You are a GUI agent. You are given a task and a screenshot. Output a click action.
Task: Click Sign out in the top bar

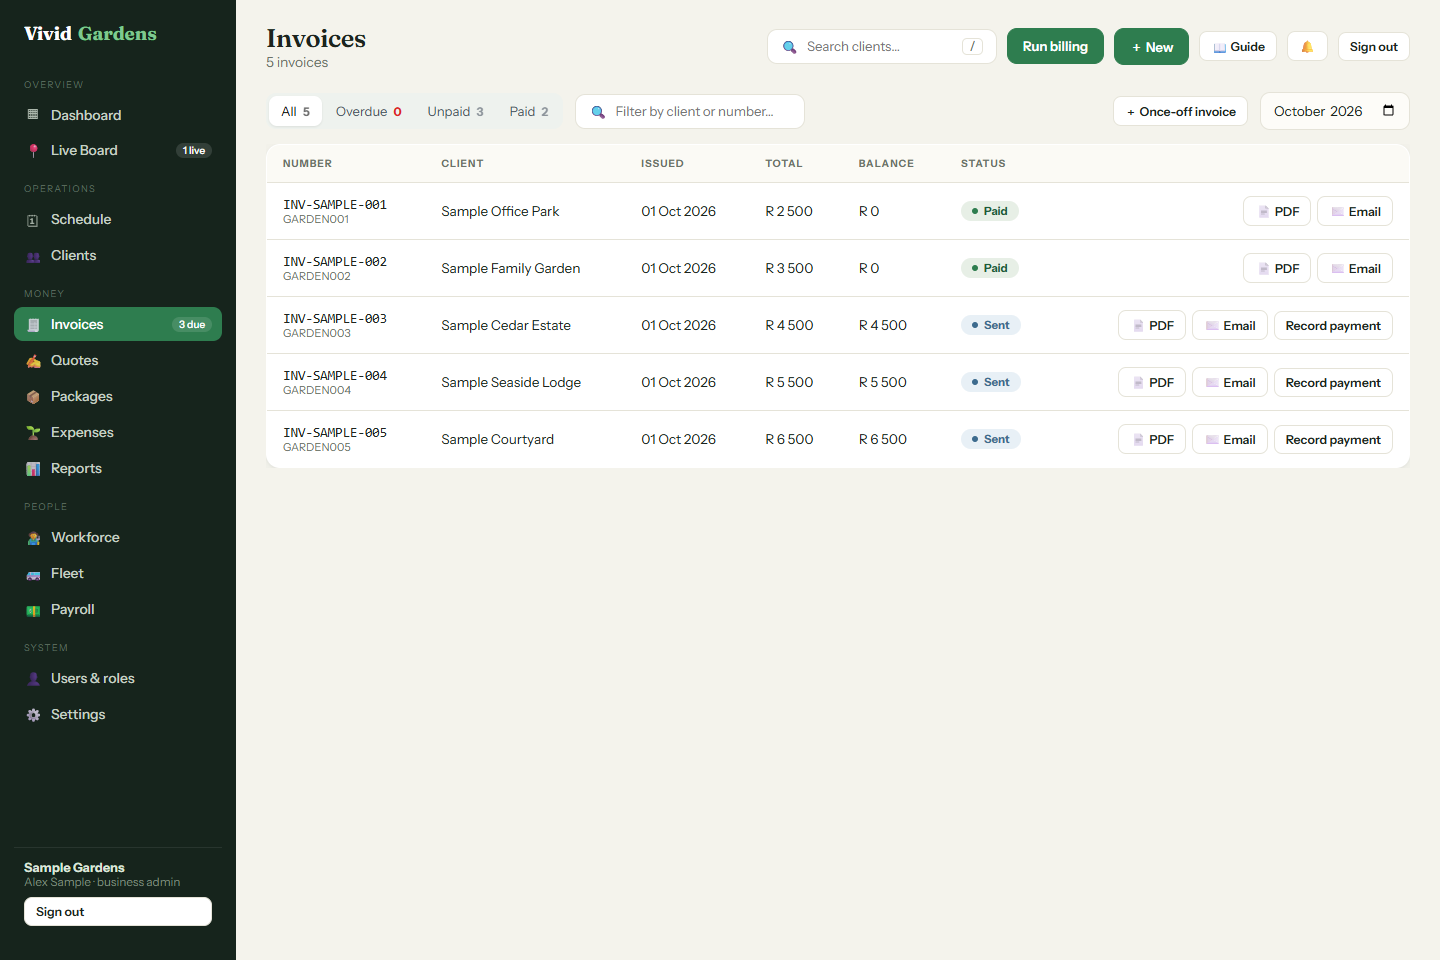tap(1374, 47)
